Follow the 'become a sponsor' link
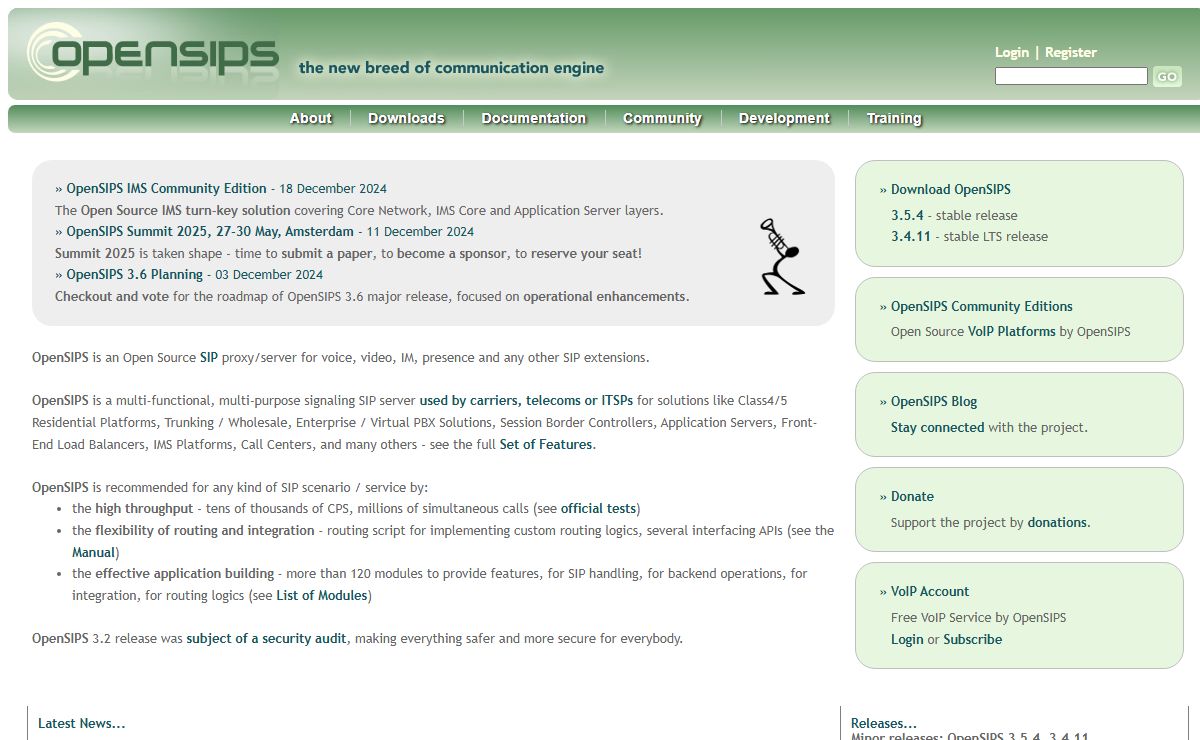The height and width of the screenshot is (740, 1200). coord(452,253)
